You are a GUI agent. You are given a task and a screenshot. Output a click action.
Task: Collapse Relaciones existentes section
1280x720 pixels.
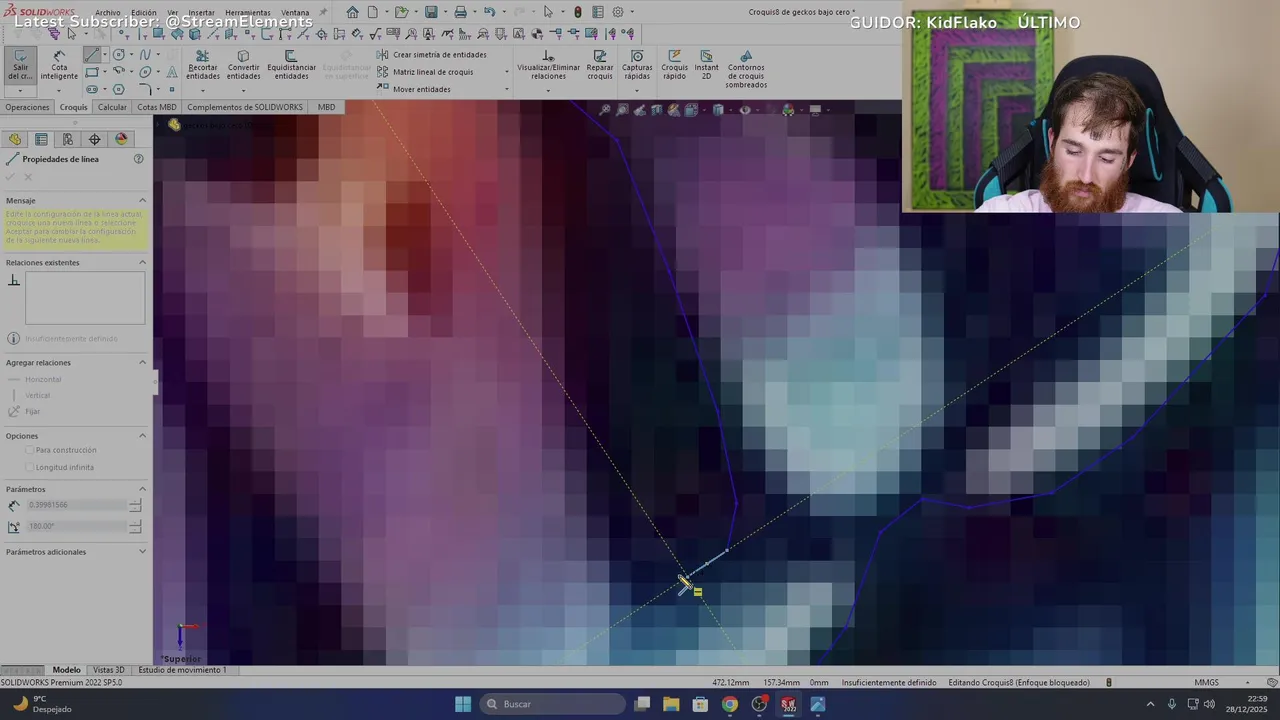tap(142, 263)
